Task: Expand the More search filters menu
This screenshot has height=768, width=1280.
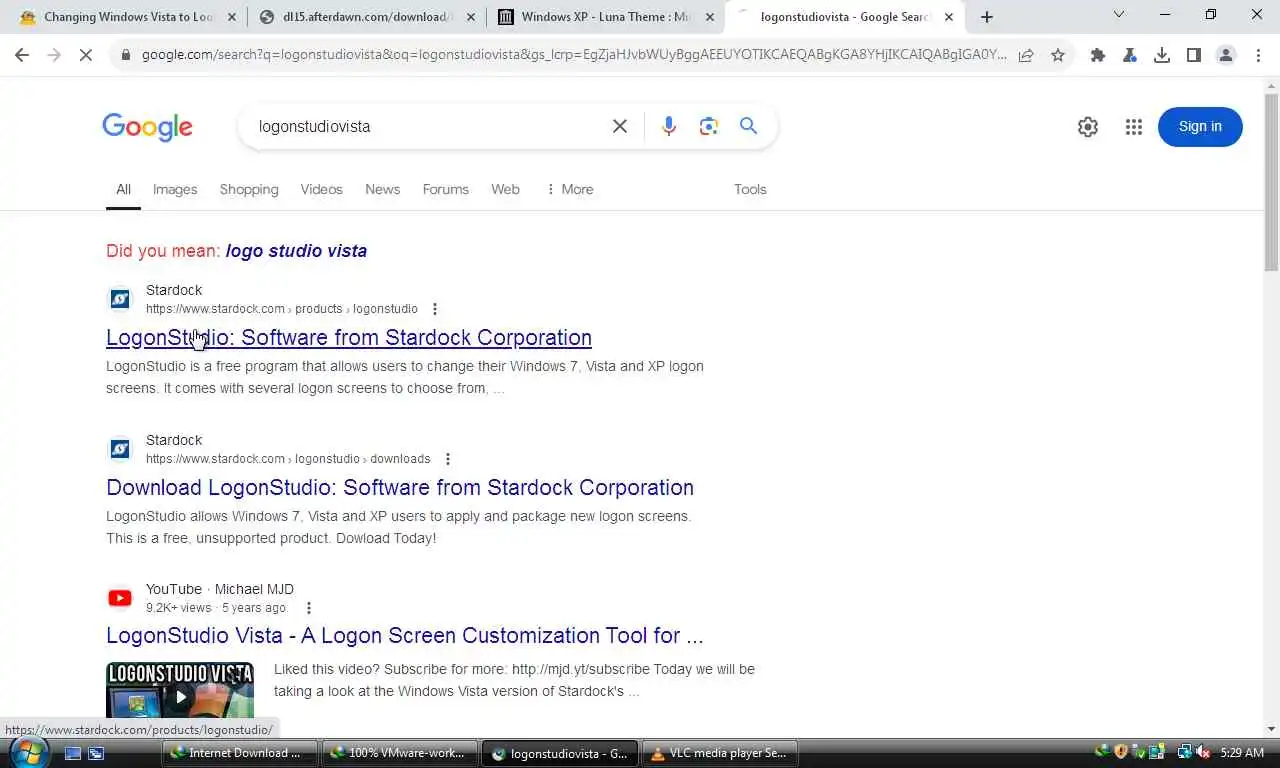Action: [x=570, y=189]
